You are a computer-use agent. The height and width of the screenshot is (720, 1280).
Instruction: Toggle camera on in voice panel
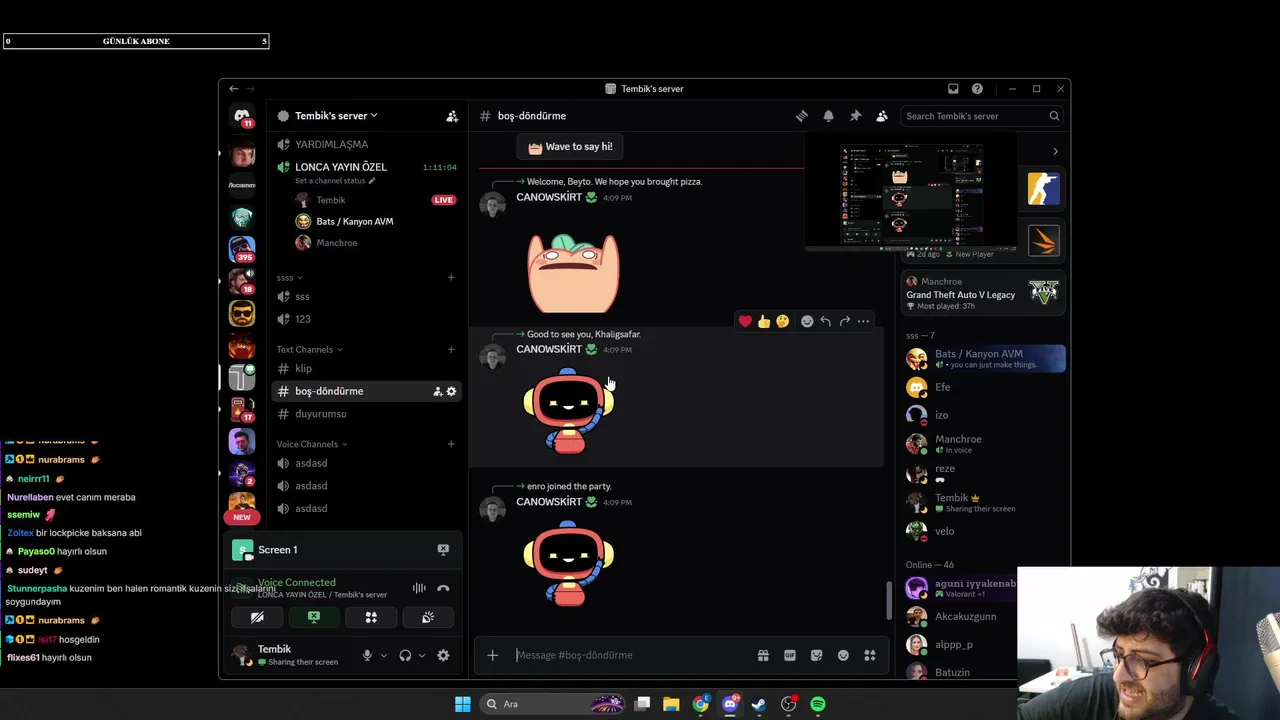pos(257,618)
